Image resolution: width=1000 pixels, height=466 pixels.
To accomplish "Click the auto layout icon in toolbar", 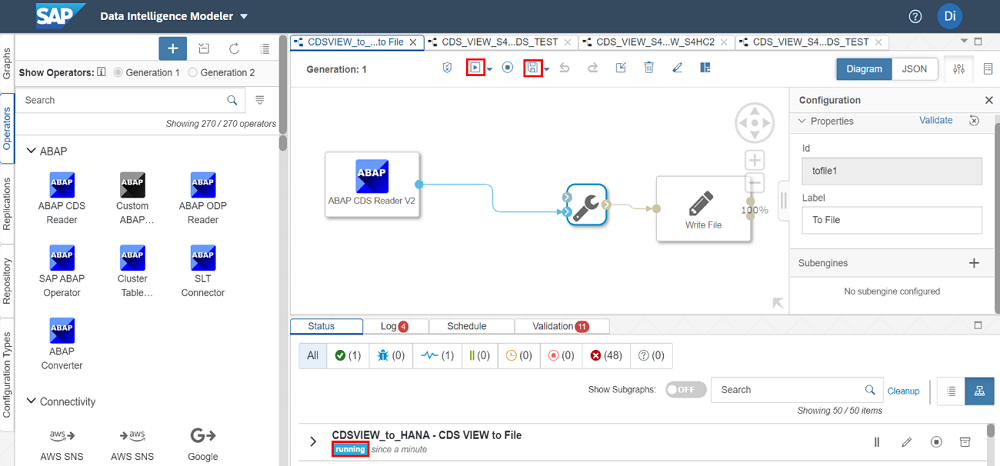I will [x=705, y=68].
